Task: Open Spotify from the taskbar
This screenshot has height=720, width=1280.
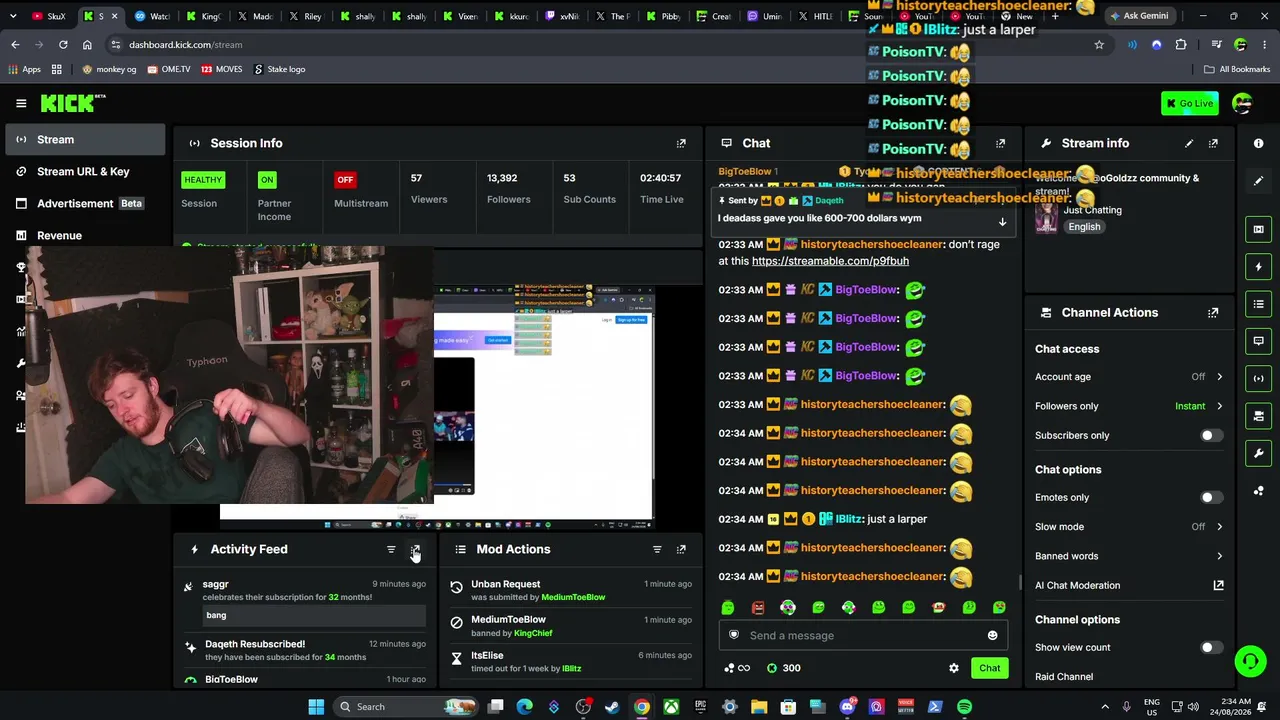Action: click(x=964, y=707)
